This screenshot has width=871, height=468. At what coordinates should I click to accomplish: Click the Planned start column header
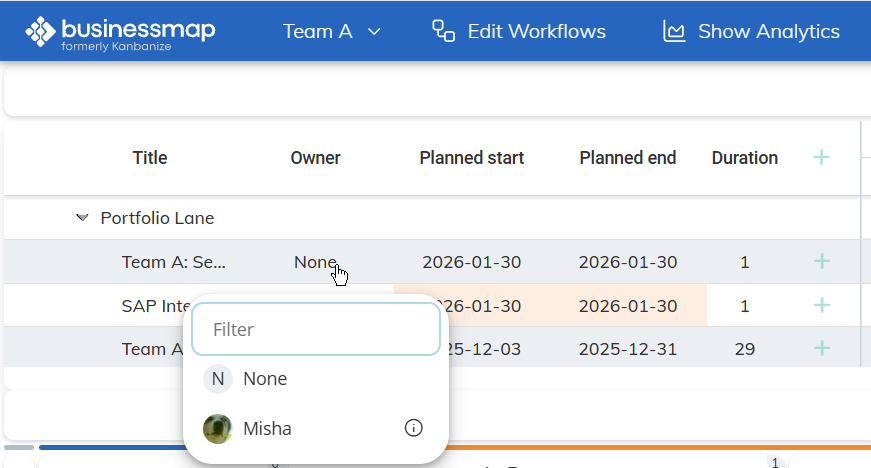click(x=471, y=158)
